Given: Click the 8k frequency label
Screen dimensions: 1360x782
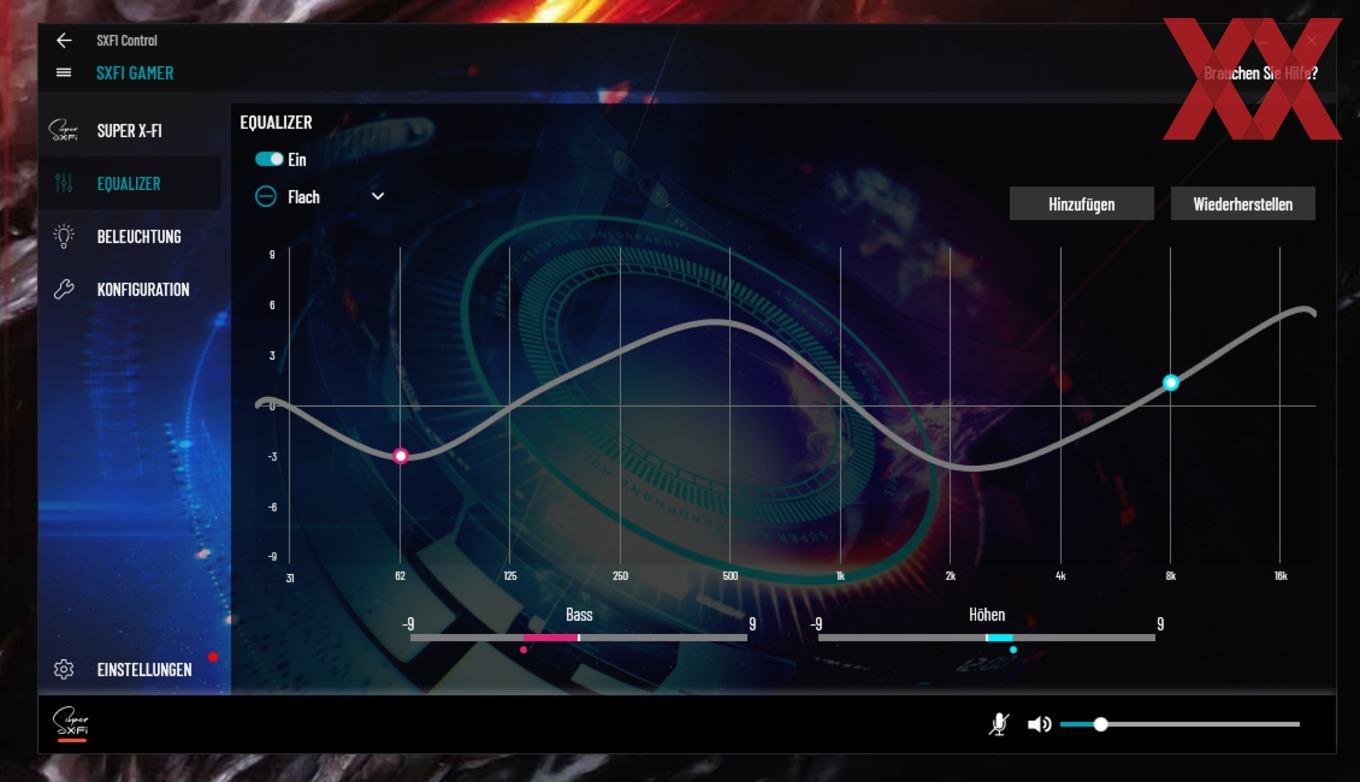Looking at the screenshot, I should pos(1171,576).
